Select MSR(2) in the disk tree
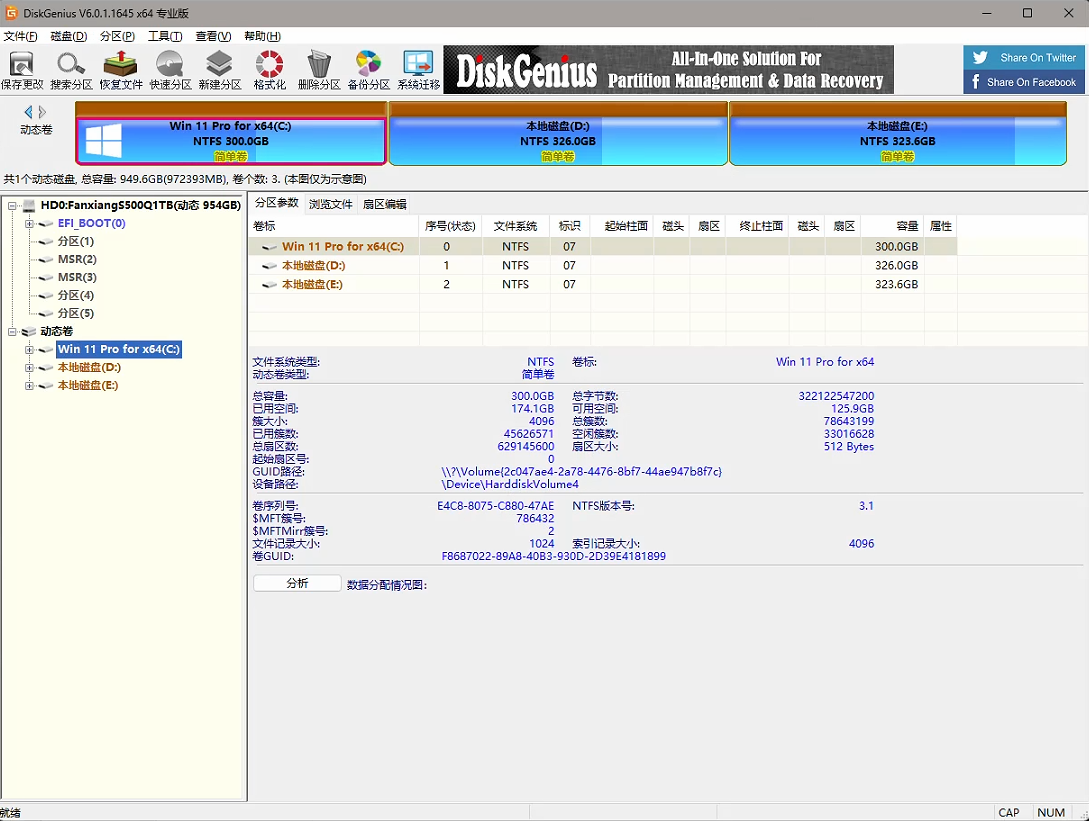The image size is (1089, 821). point(77,259)
